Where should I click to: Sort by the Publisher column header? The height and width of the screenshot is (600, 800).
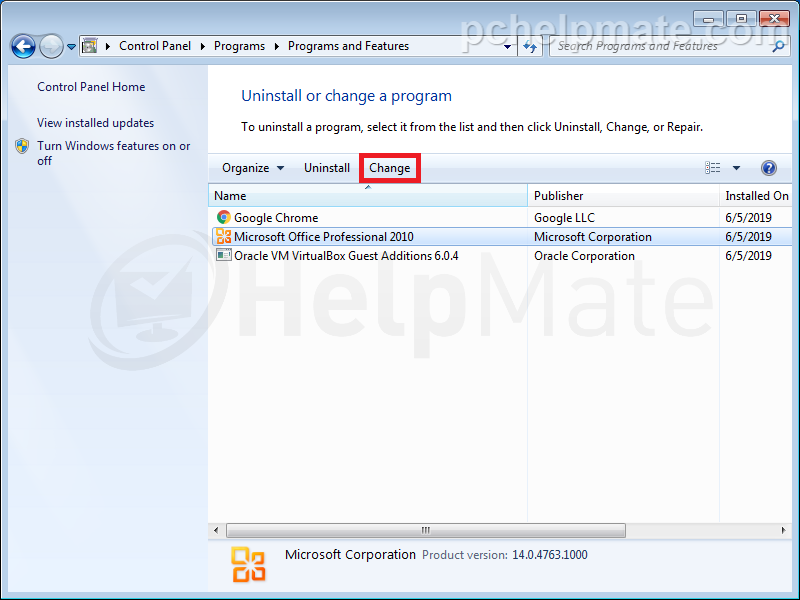[x=623, y=196]
